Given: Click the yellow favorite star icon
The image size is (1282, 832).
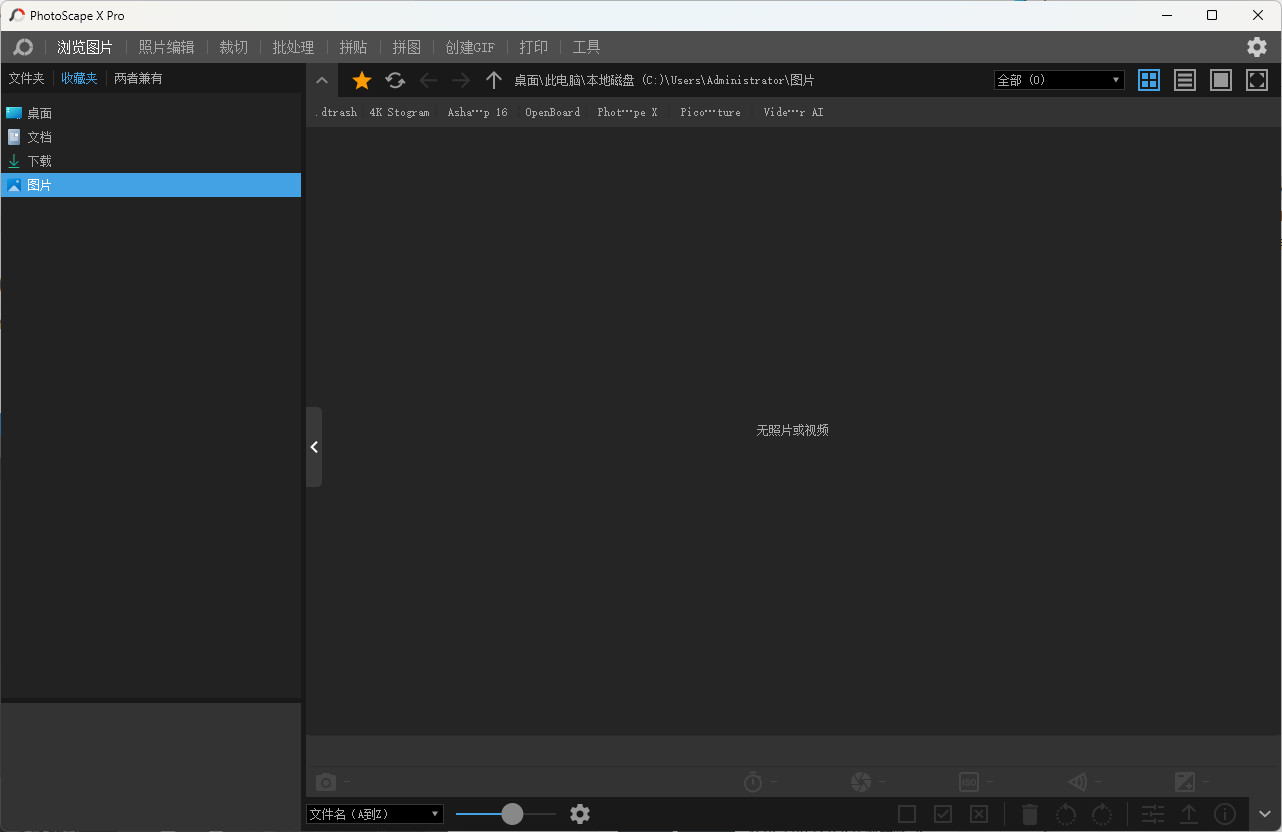Looking at the screenshot, I should pos(362,80).
